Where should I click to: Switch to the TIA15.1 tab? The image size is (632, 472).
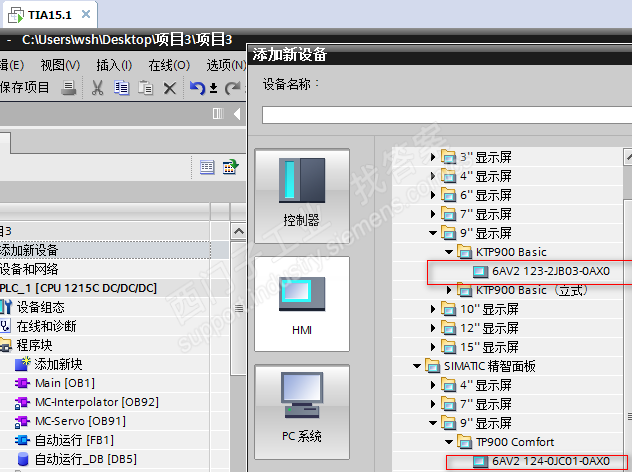50,15
